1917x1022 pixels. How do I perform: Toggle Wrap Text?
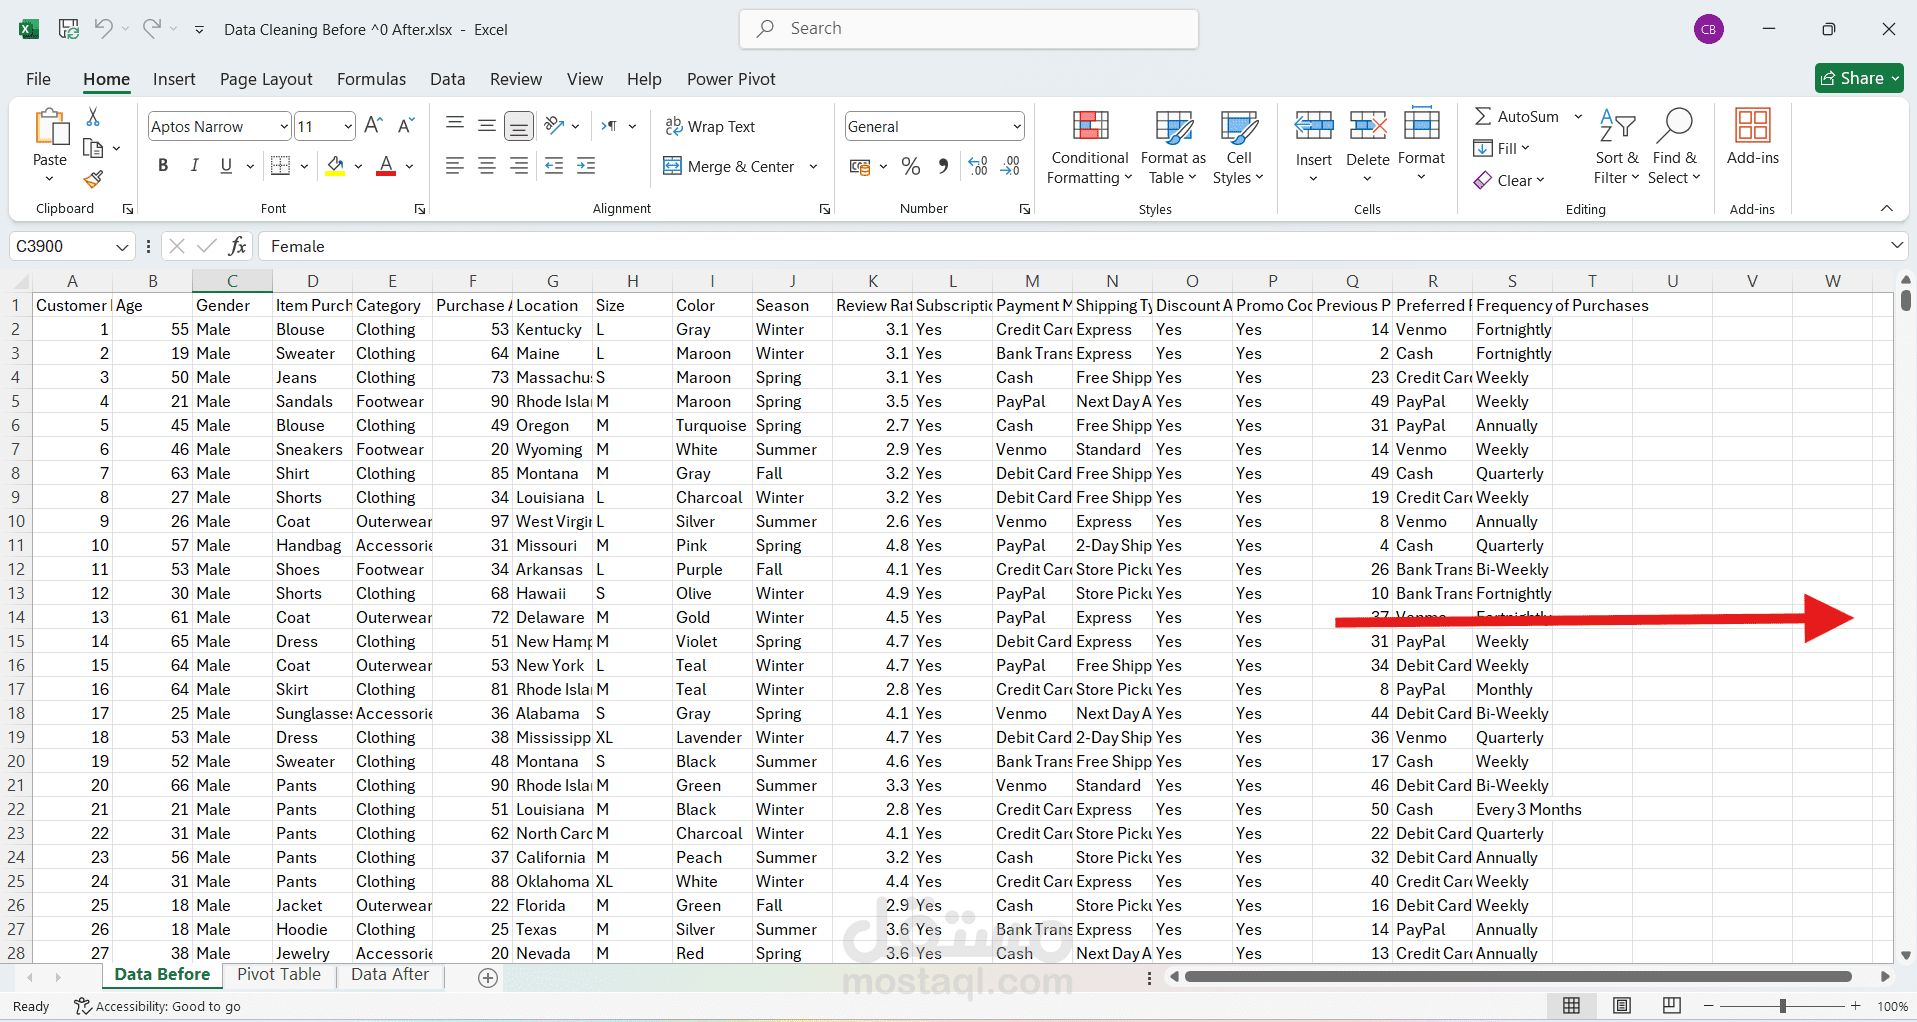(710, 126)
